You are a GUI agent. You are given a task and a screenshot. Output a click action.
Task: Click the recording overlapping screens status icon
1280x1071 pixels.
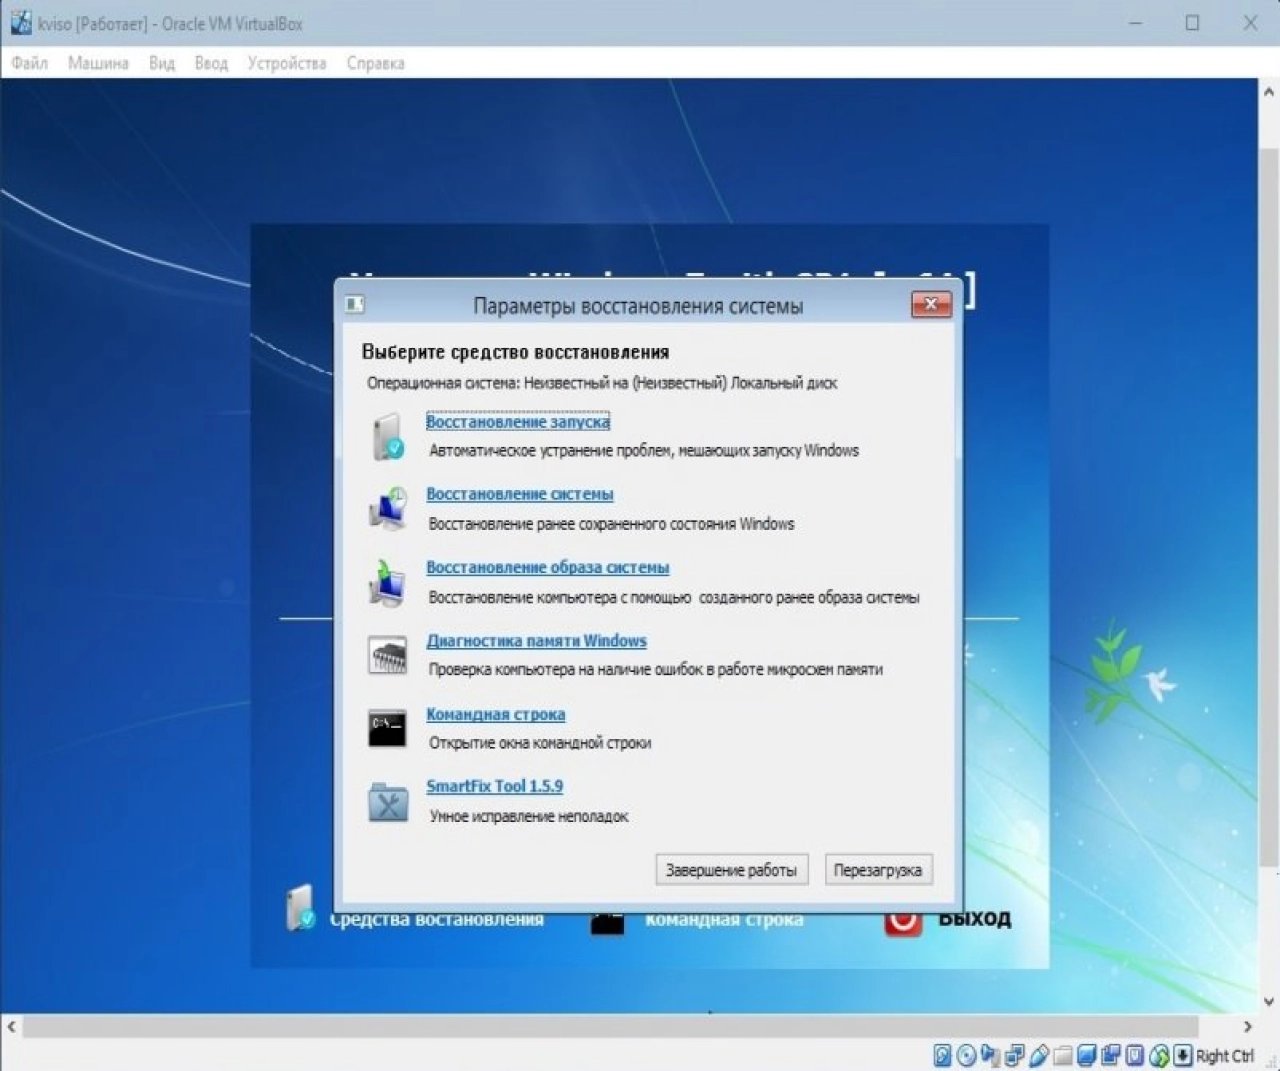click(1111, 1055)
